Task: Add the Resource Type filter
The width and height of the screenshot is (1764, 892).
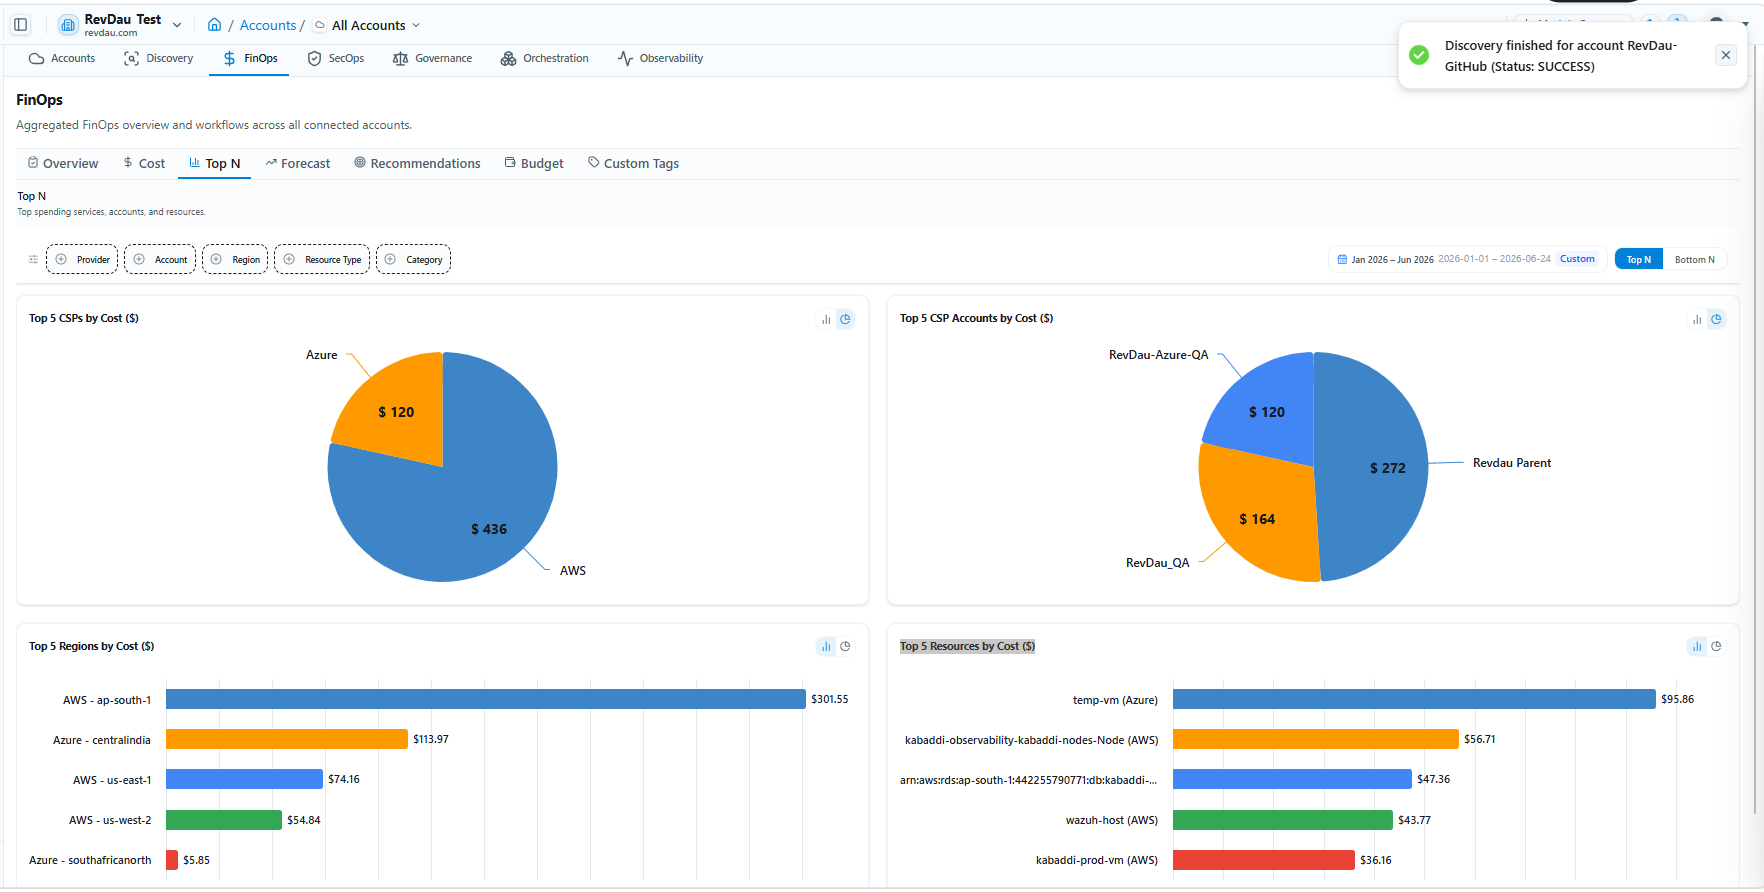Action: (x=322, y=260)
